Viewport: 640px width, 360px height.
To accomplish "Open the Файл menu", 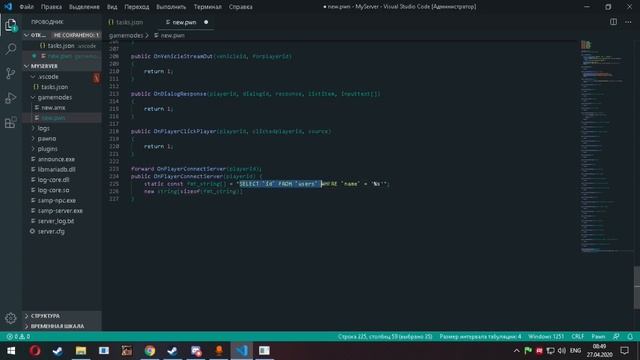I will click(27, 7).
